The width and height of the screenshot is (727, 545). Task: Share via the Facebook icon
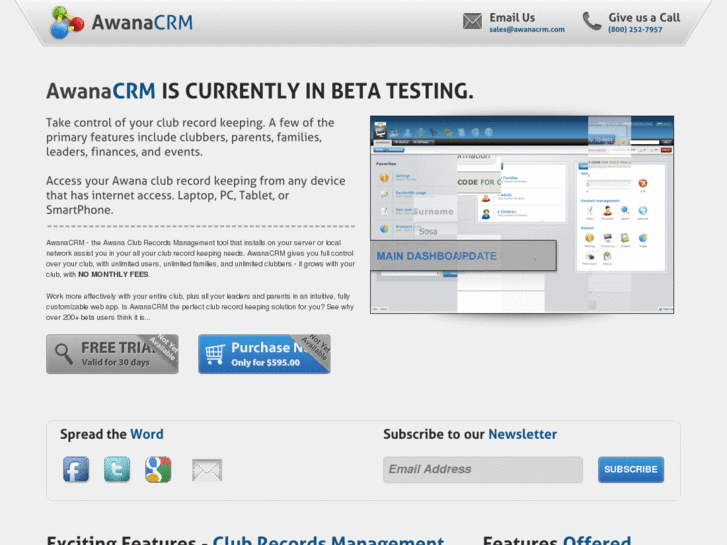coord(76,469)
